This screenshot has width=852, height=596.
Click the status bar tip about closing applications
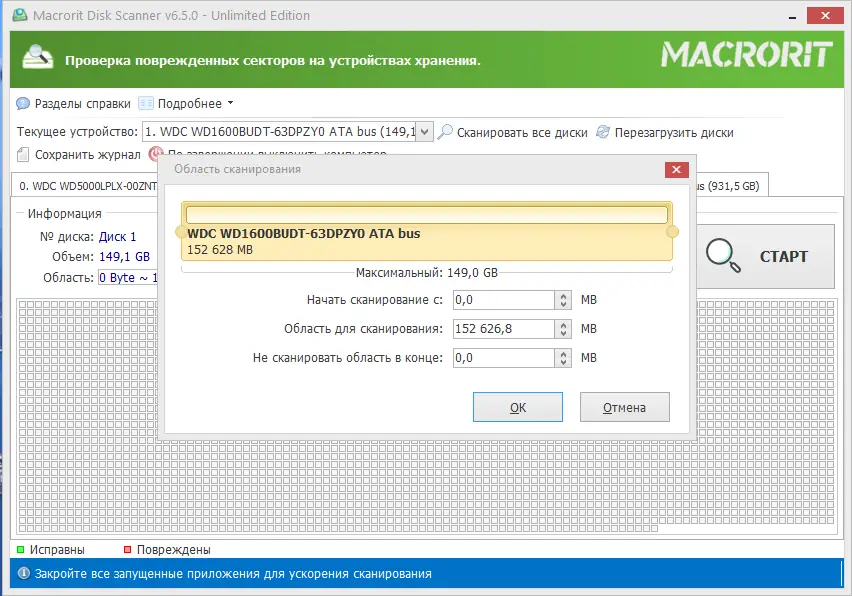tap(233, 574)
